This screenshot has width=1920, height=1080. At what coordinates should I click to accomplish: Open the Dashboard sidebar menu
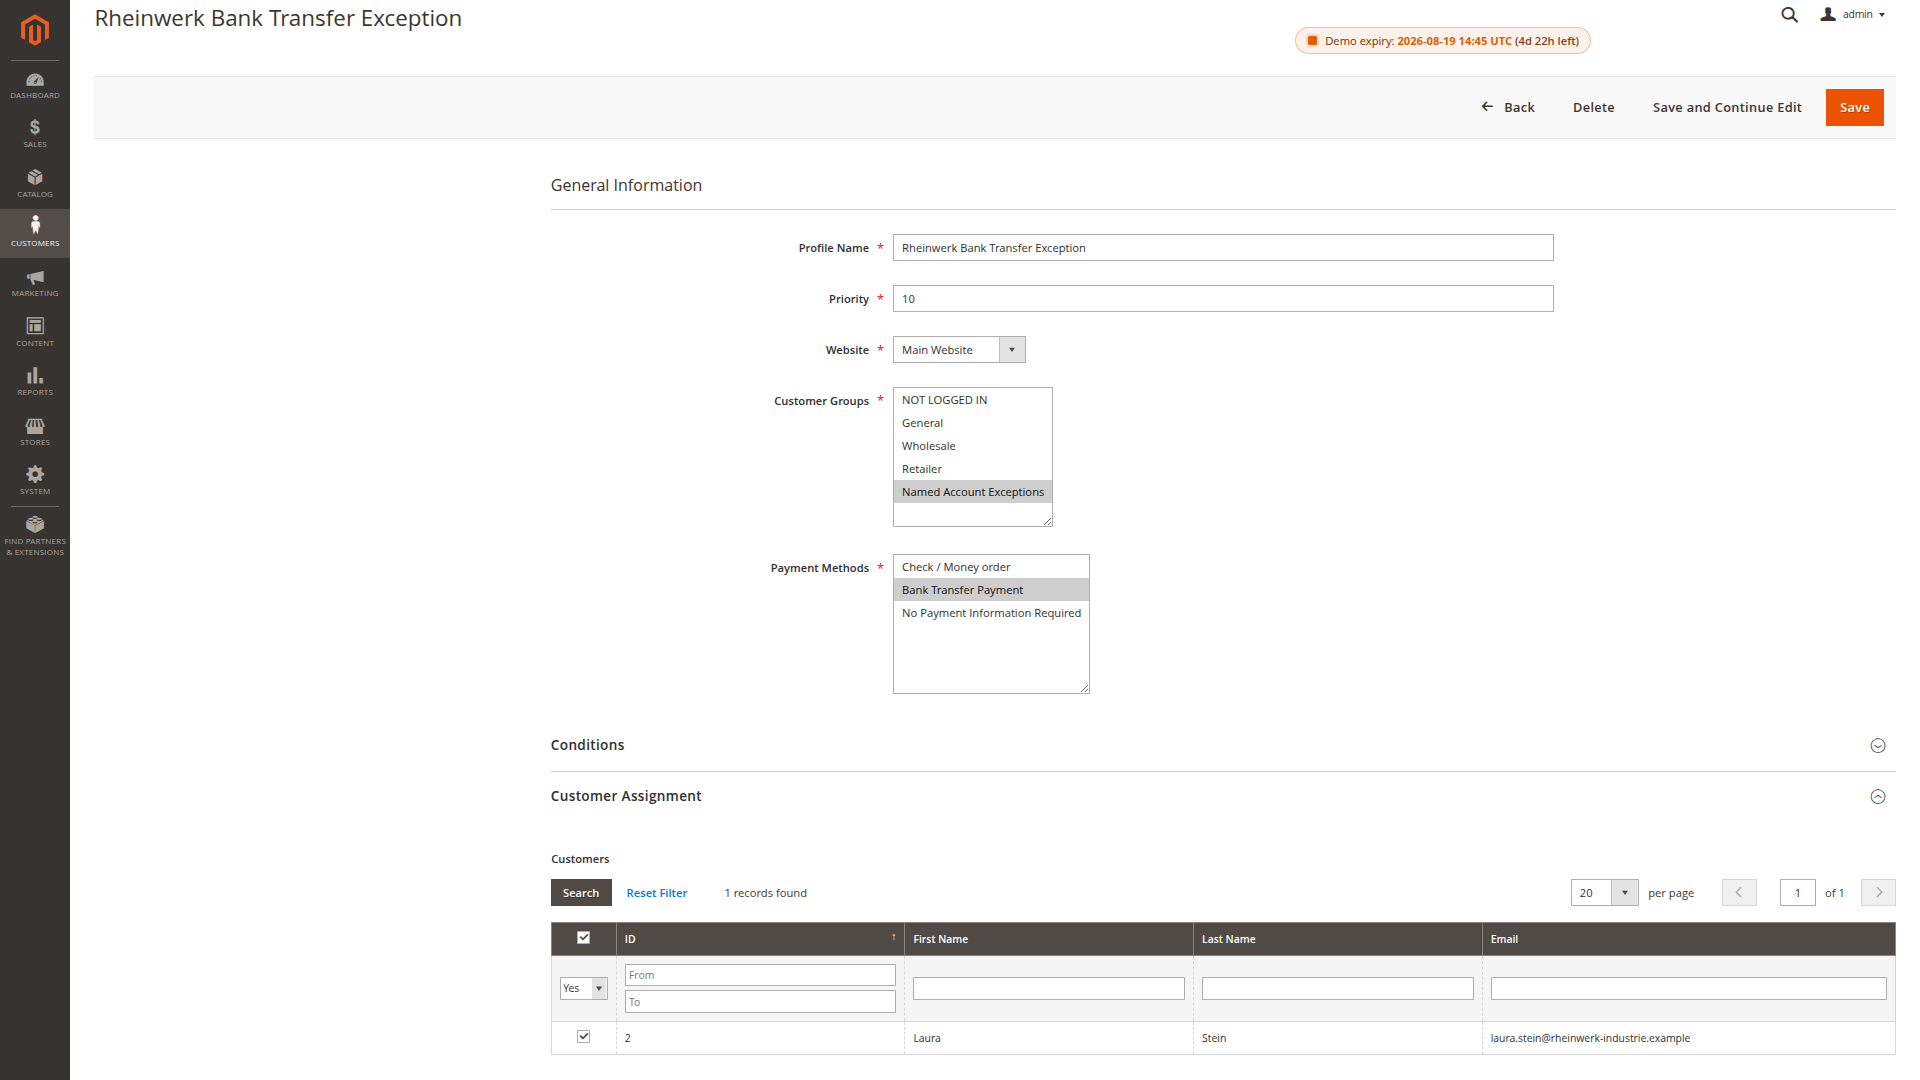tap(35, 86)
